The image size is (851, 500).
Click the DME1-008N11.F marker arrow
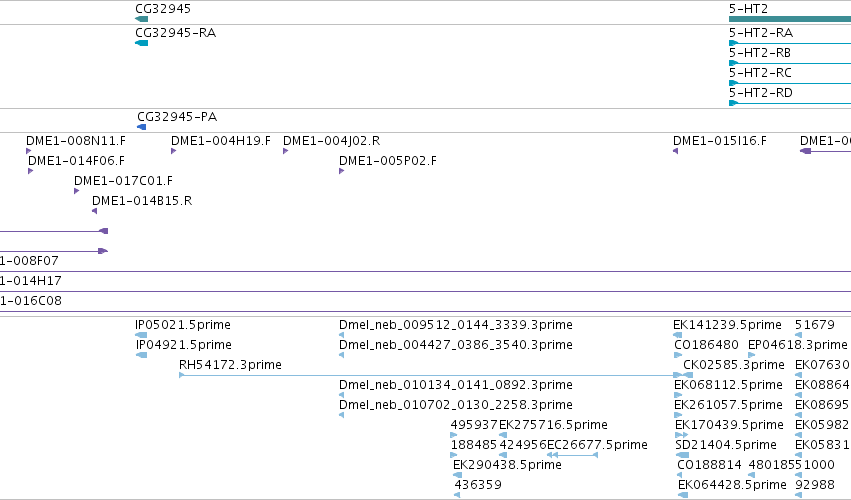point(29,151)
